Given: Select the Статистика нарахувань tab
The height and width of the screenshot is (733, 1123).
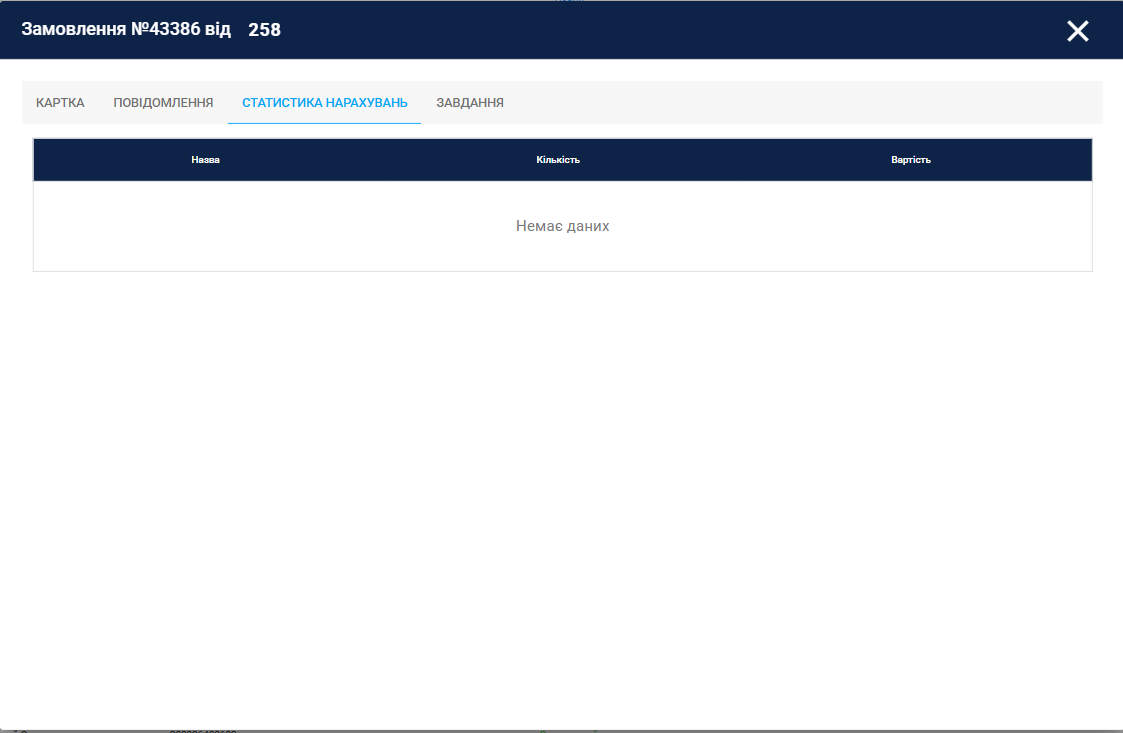Looking at the screenshot, I should pos(324,103).
